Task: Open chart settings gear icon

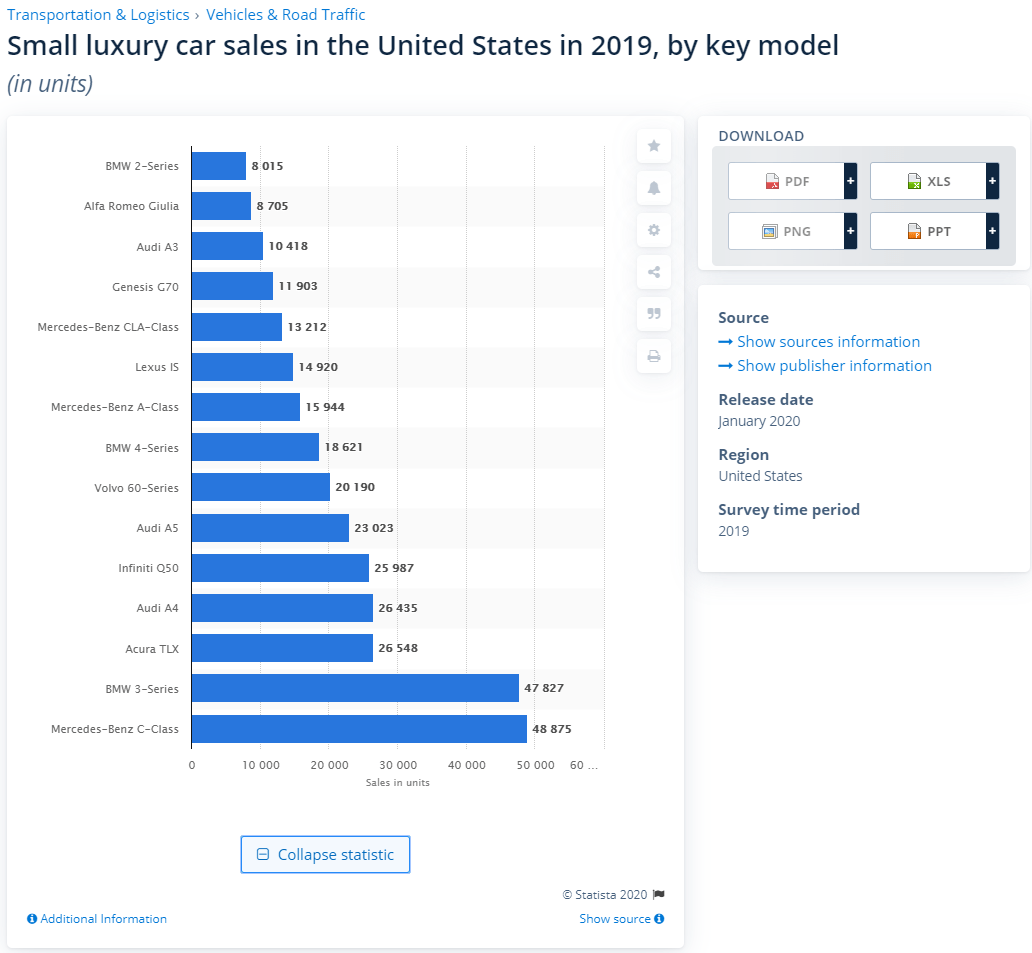Action: [654, 230]
